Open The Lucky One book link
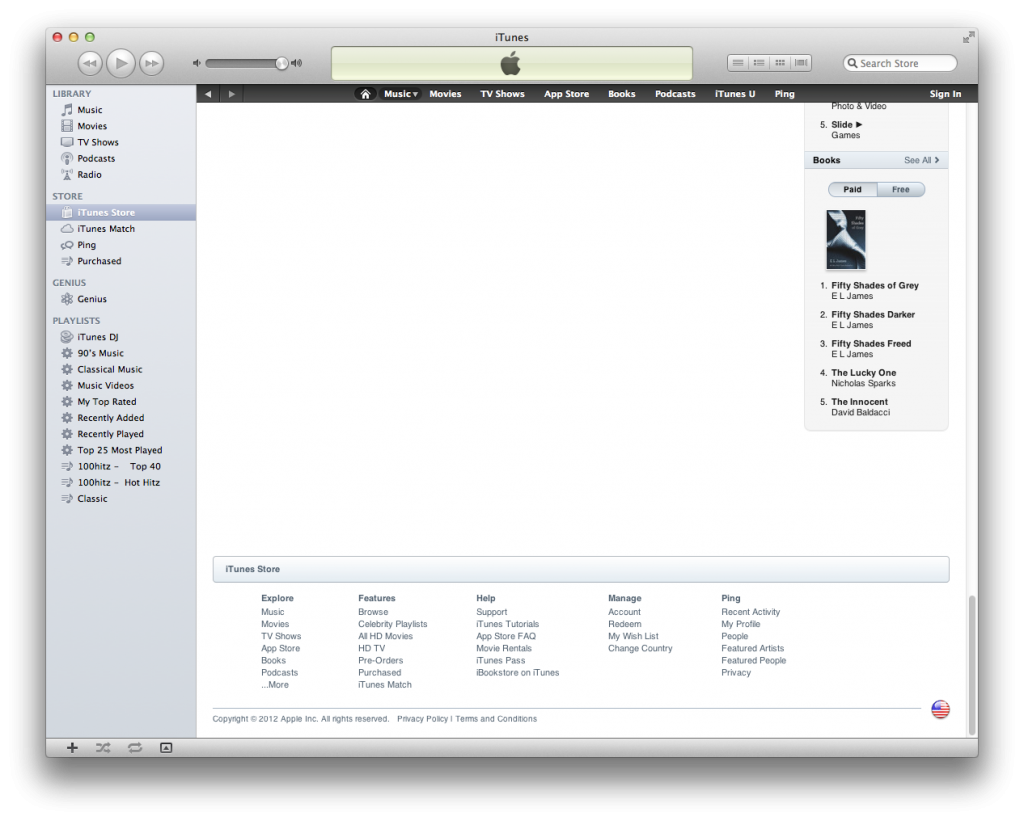Viewport: 1024px width, 821px height. [863, 373]
